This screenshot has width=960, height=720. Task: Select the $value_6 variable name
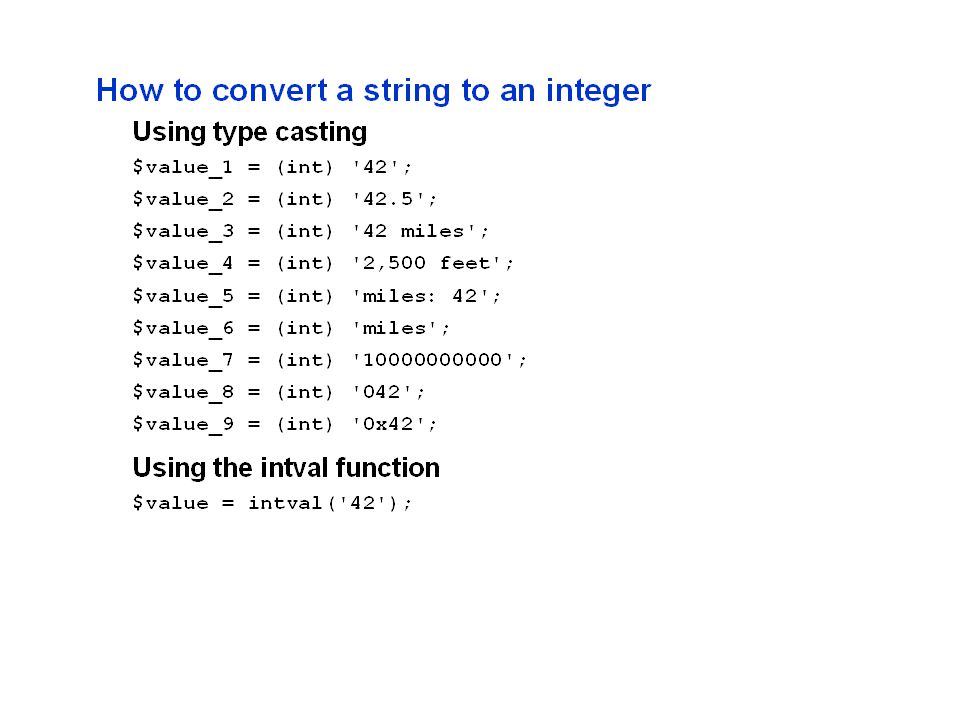(183, 329)
